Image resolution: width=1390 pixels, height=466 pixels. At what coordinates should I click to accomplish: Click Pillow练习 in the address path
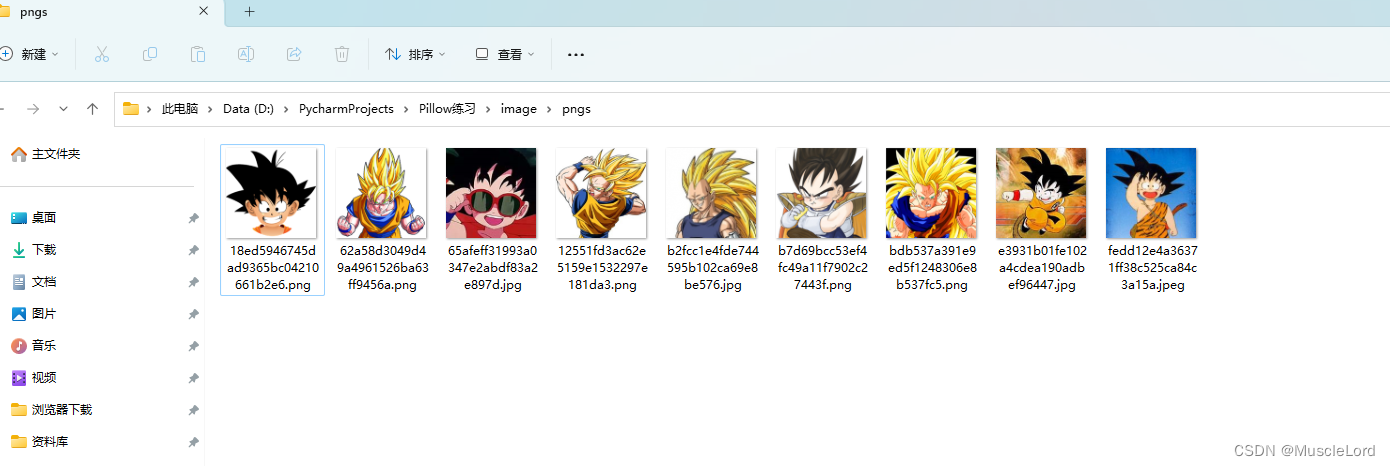[447, 109]
